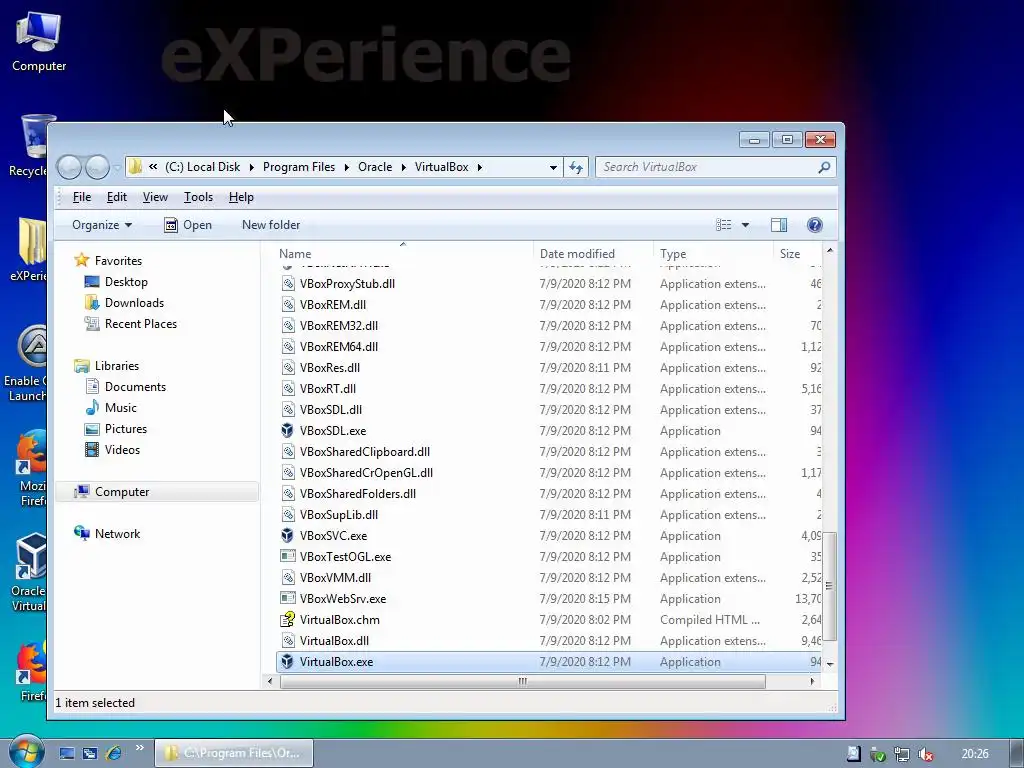Expand the arrow after VirtualBox in address bar

479,167
